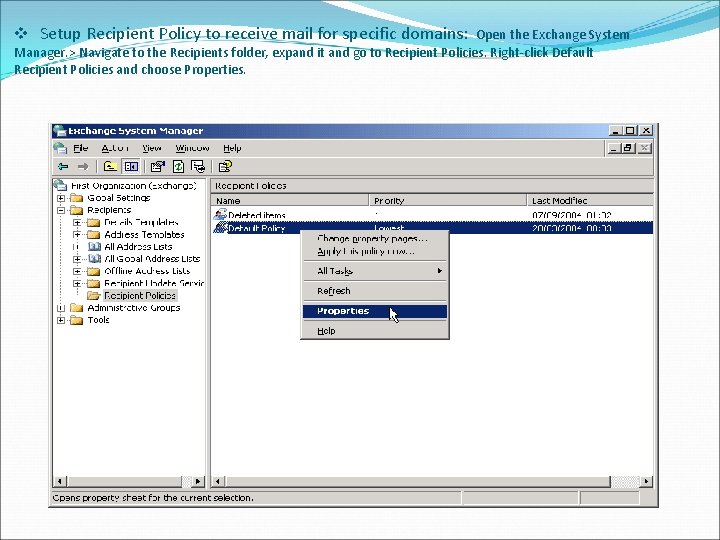Click the Address Templates folder icon
Image resolution: width=720 pixels, height=540 pixels.
[x=94, y=235]
